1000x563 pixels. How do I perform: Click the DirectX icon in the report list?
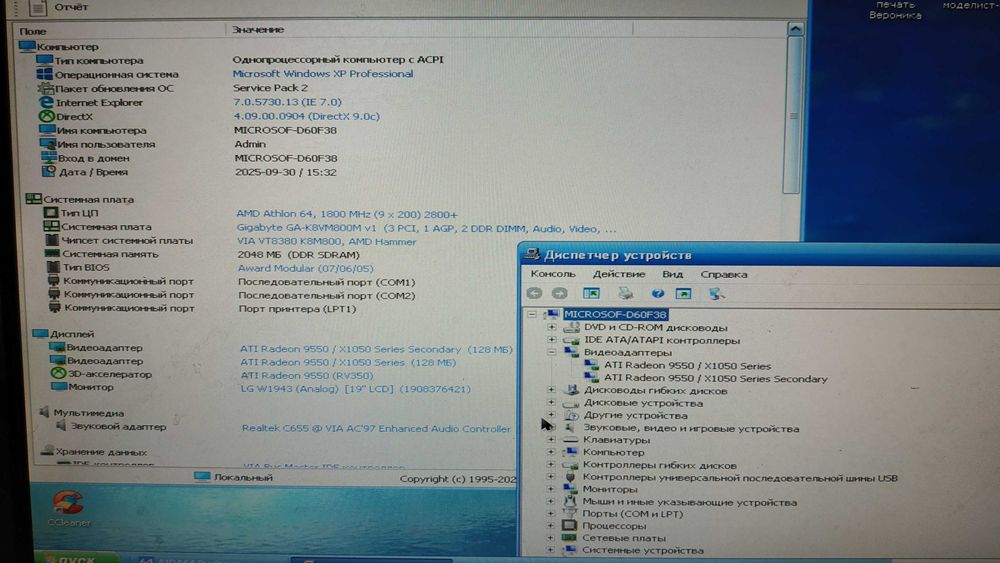(47, 117)
